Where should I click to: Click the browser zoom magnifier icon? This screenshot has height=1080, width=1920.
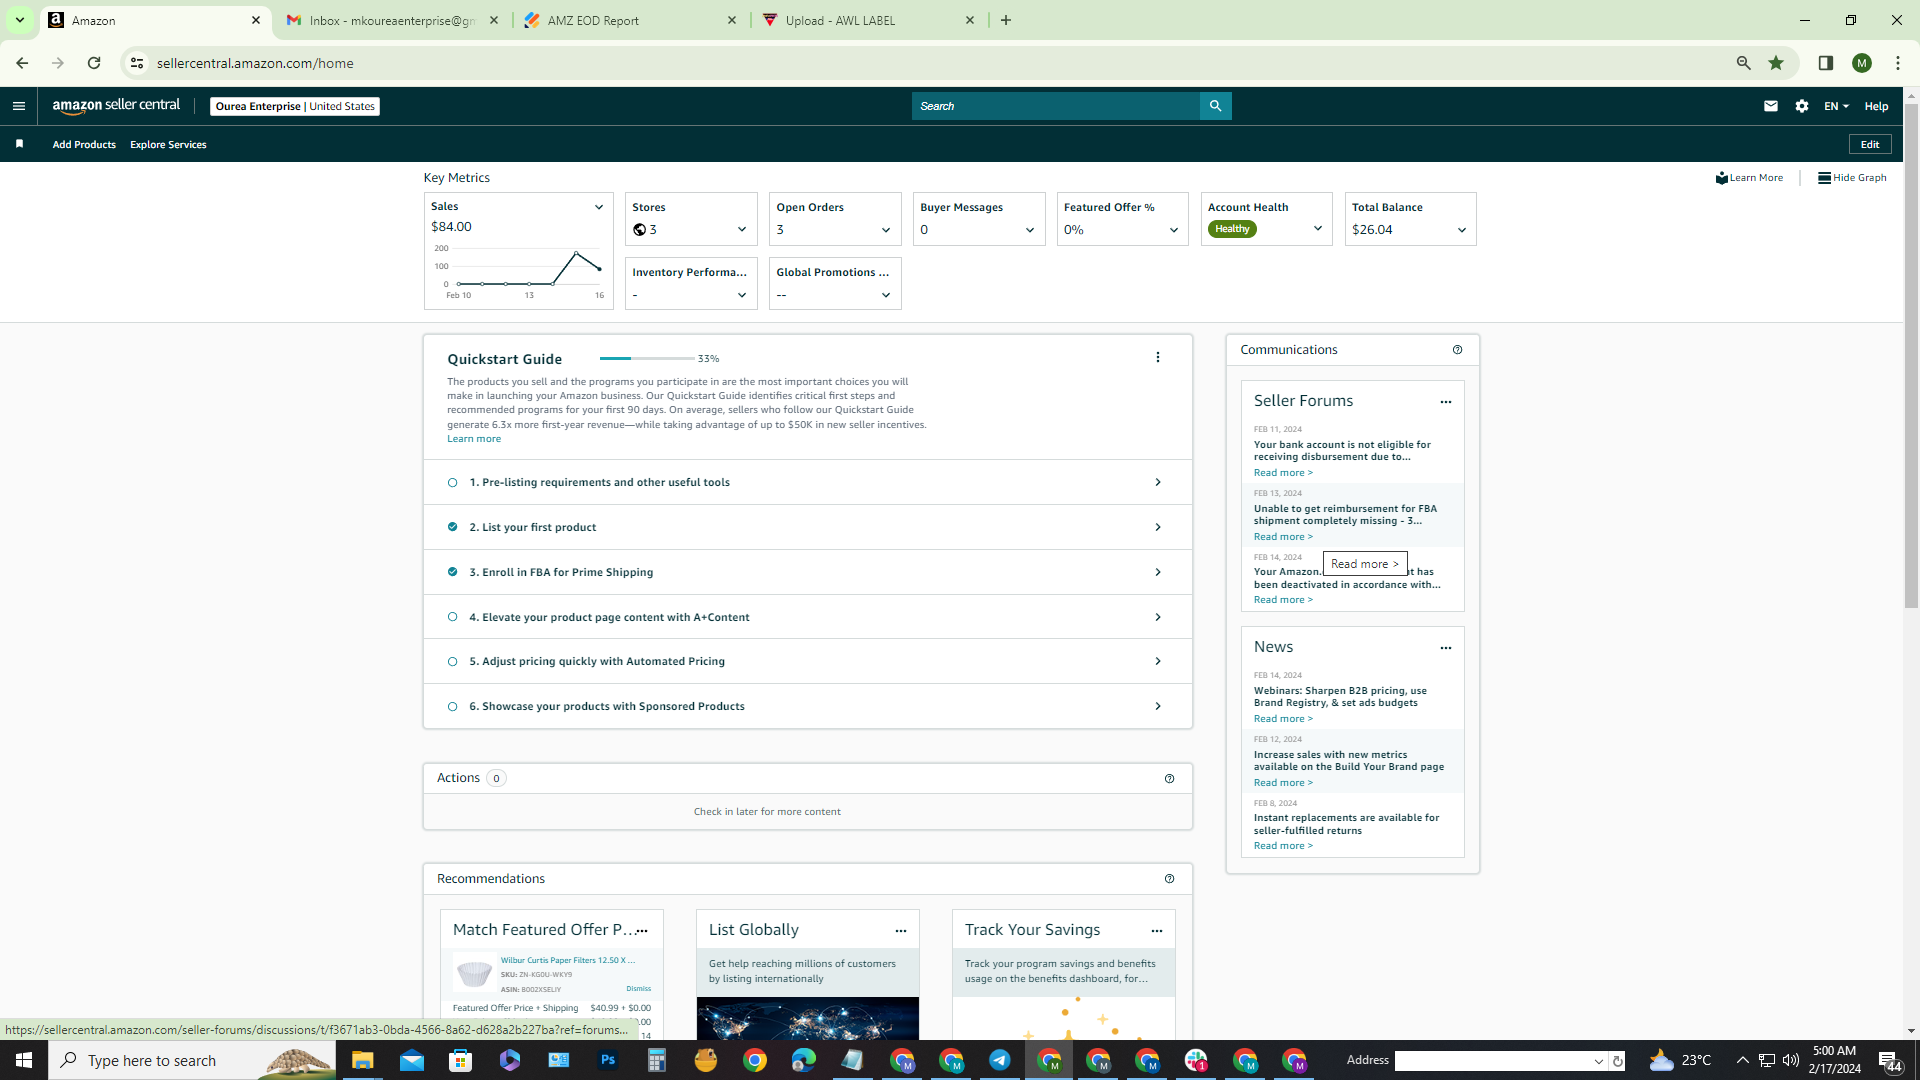1743,63
